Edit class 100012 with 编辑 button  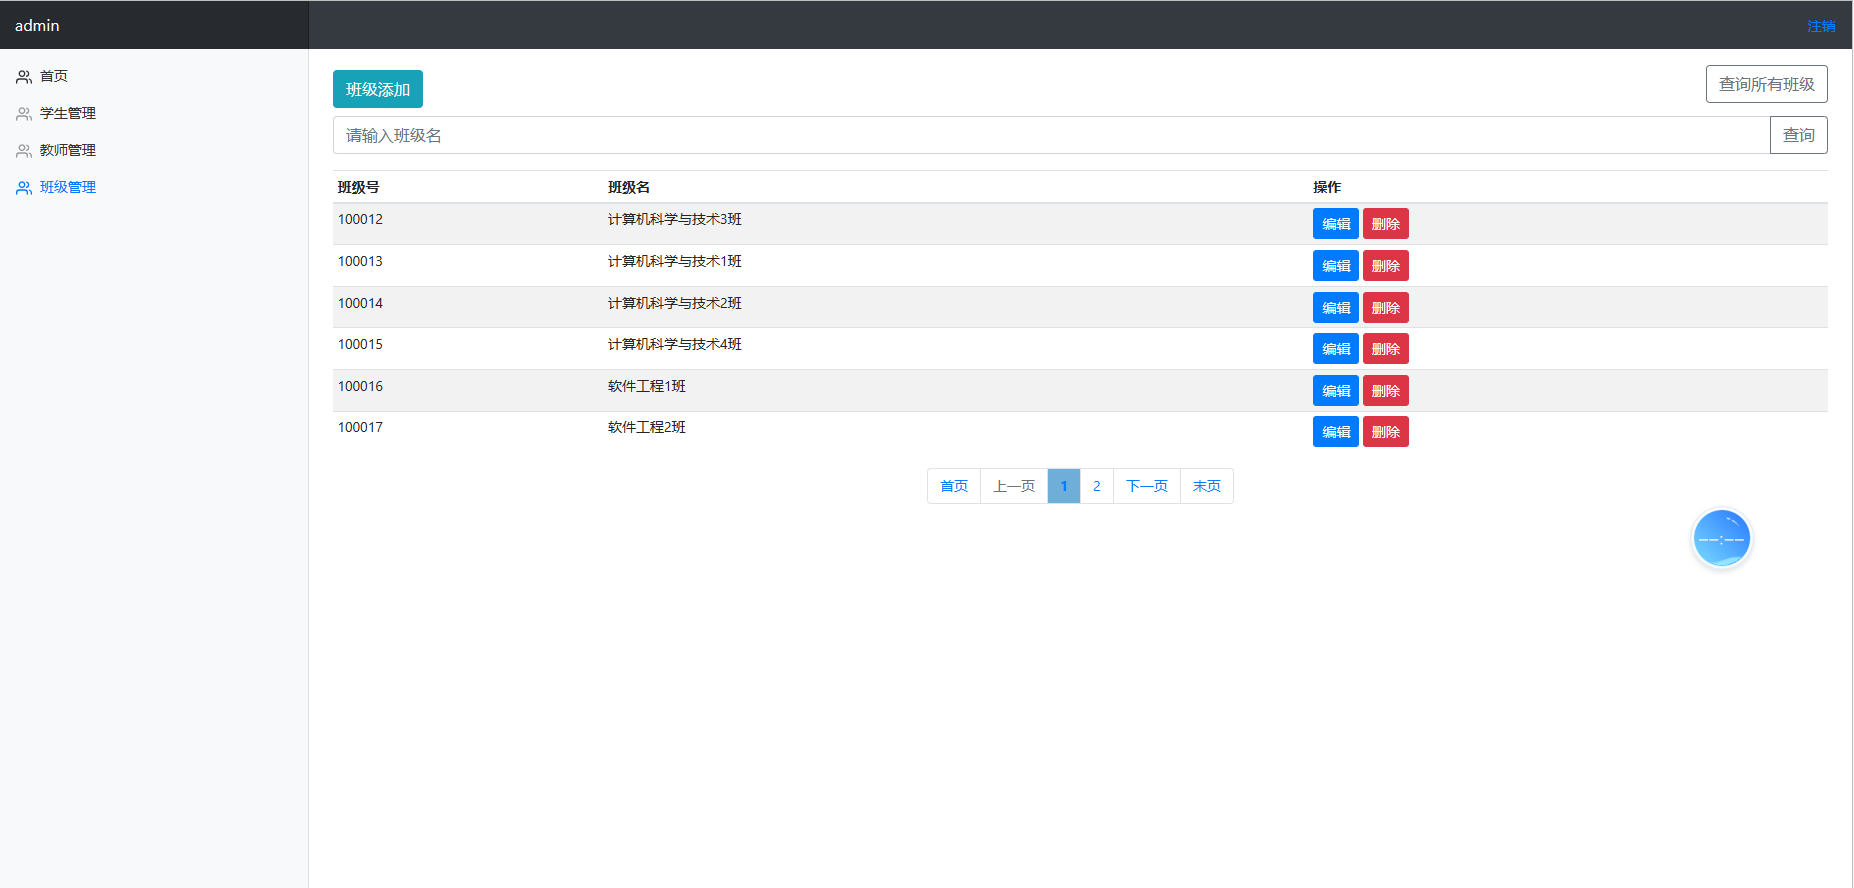click(1336, 224)
